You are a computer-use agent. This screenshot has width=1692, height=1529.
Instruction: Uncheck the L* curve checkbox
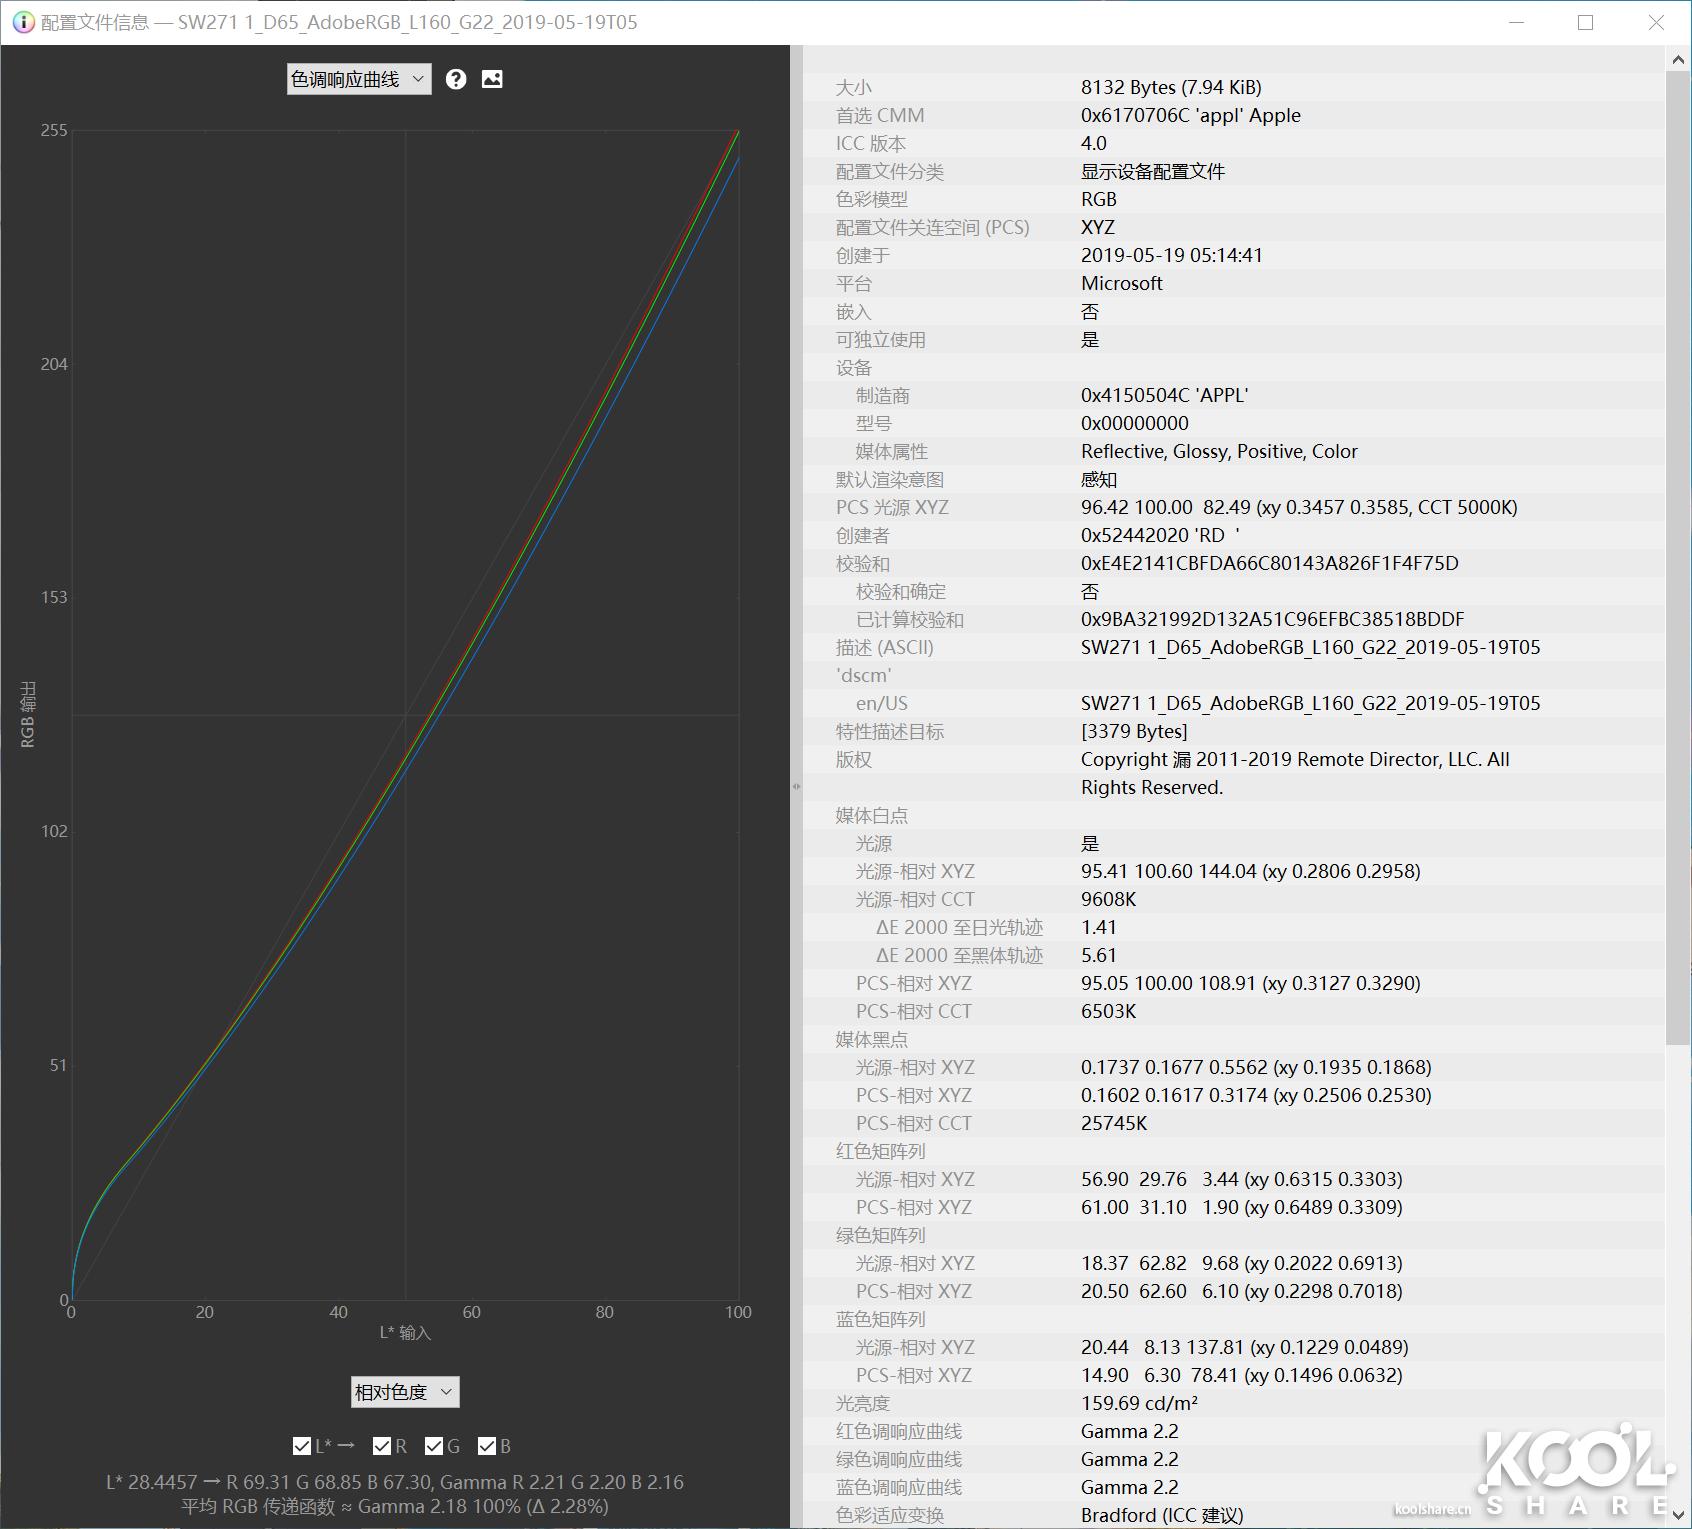[x=300, y=1445]
